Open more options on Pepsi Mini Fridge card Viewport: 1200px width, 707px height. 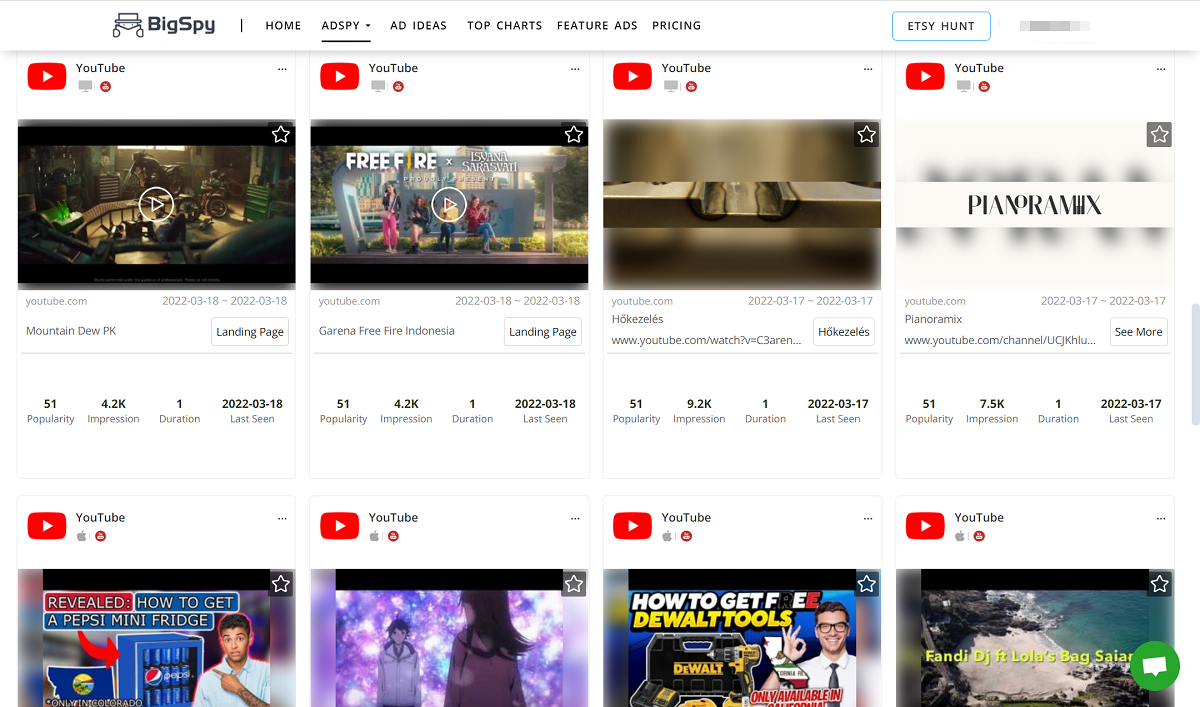(282, 518)
